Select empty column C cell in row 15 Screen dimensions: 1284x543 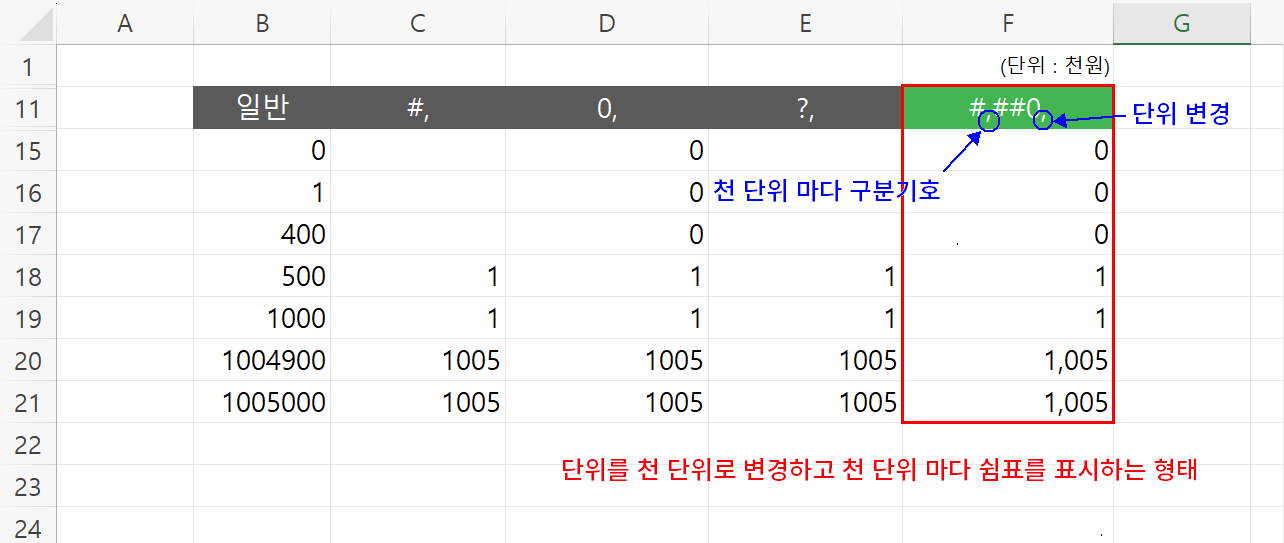pyautogui.click(x=418, y=150)
